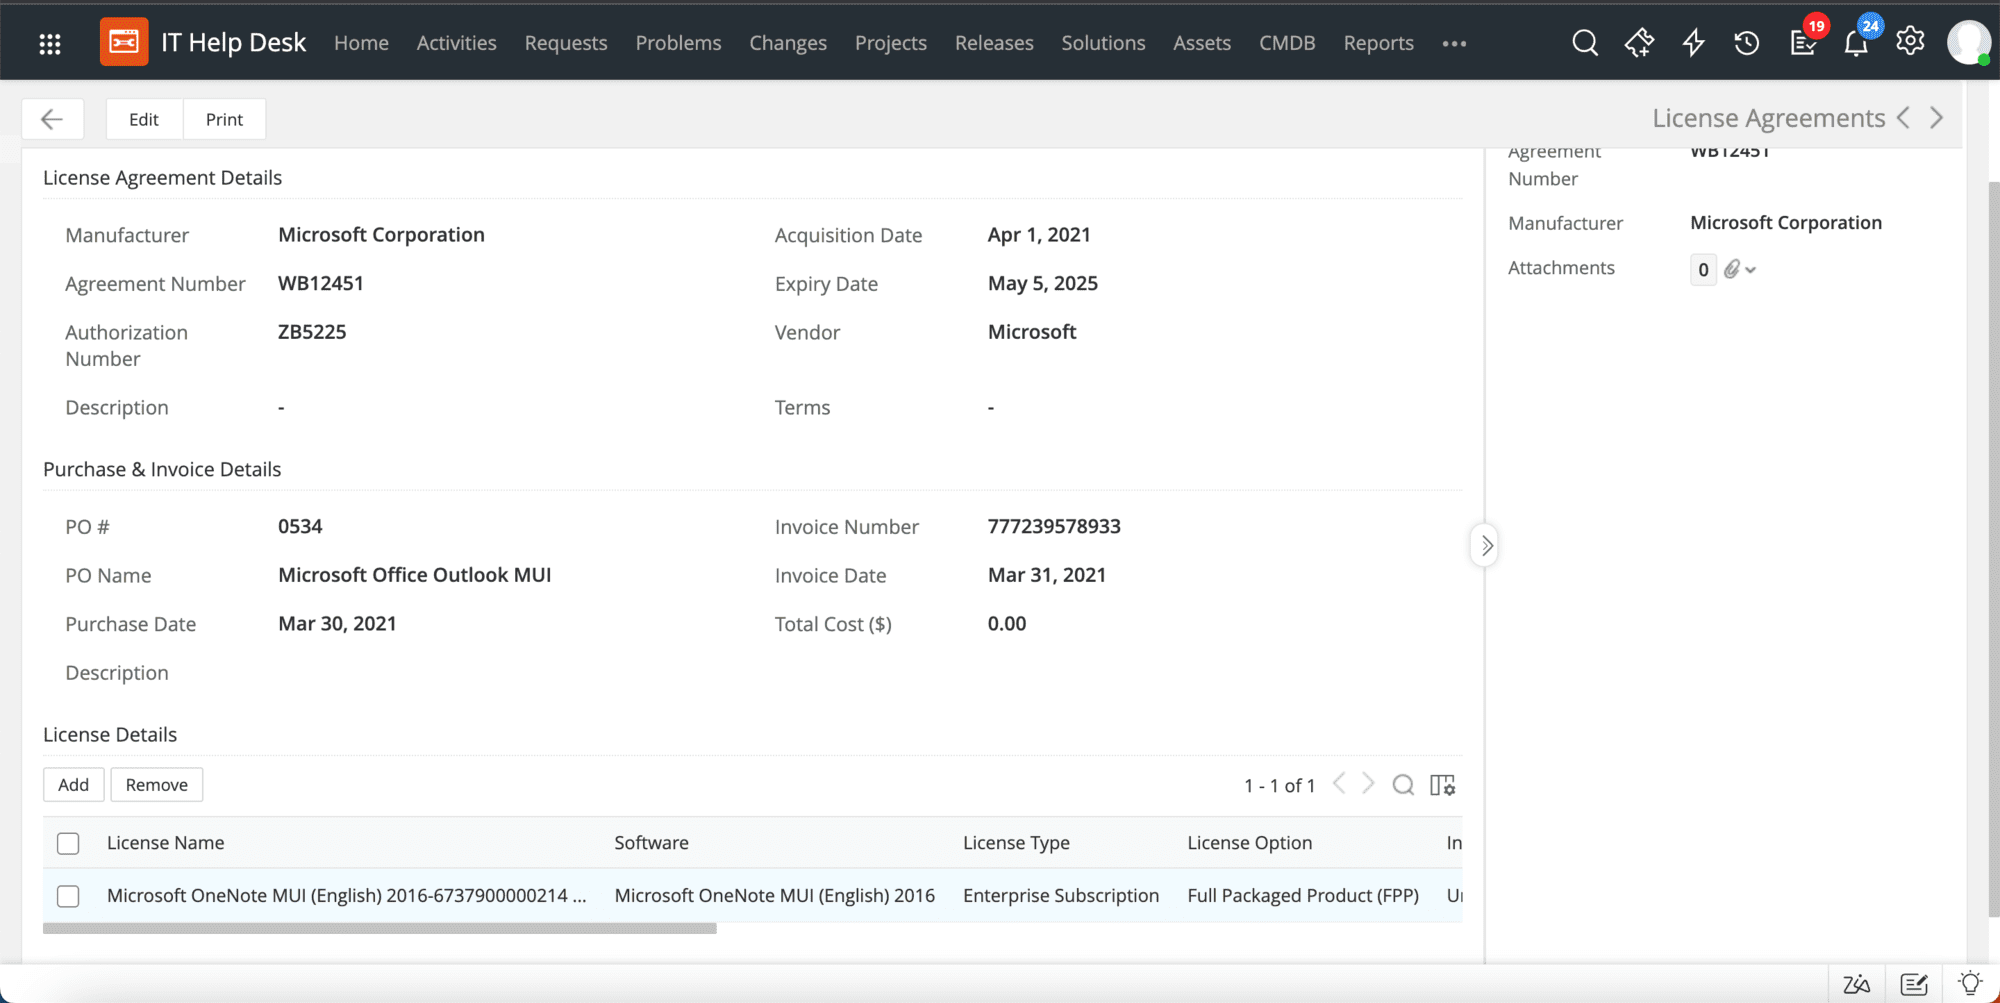Screen dimensions: 2000x1003
Task: Open the global search magnifier
Action: coord(1585,43)
